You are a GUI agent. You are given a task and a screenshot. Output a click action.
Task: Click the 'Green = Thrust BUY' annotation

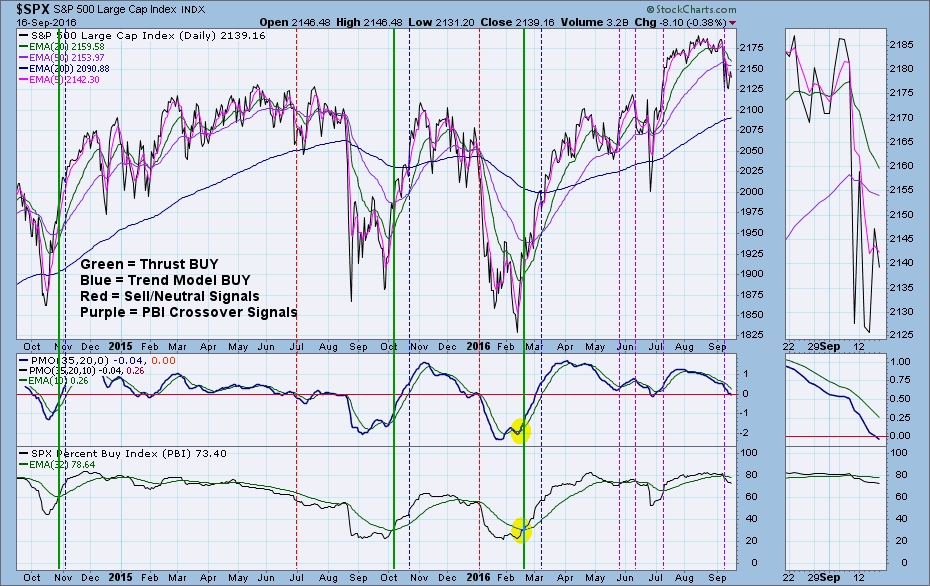tap(149, 265)
